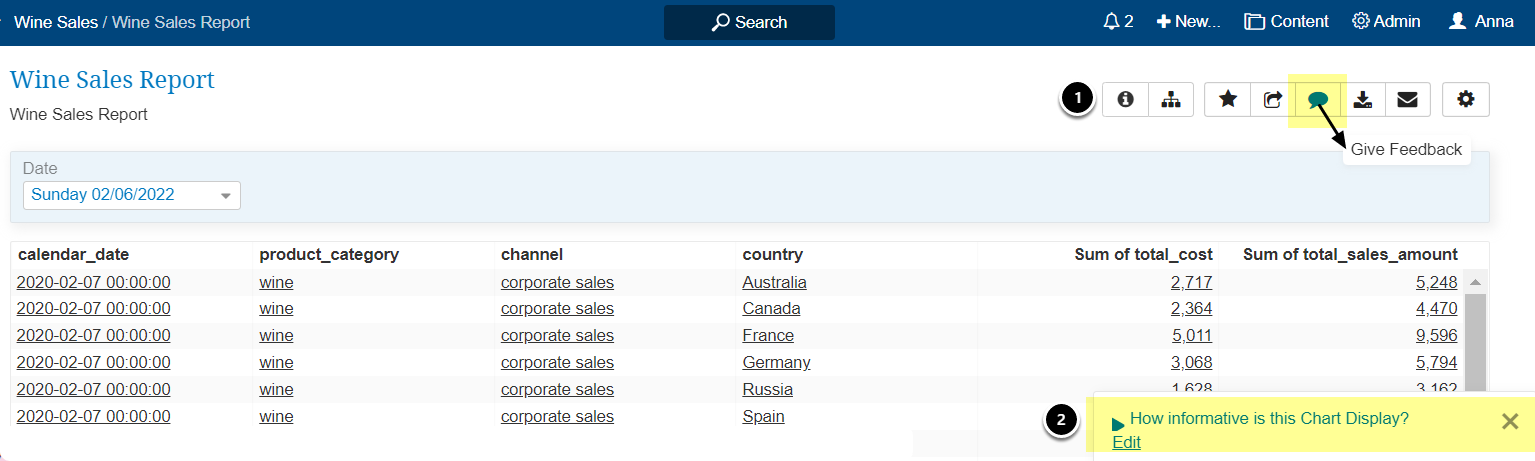The width and height of the screenshot is (1535, 461).
Task: Click the email envelope icon
Action: [x=1407, y=99]
